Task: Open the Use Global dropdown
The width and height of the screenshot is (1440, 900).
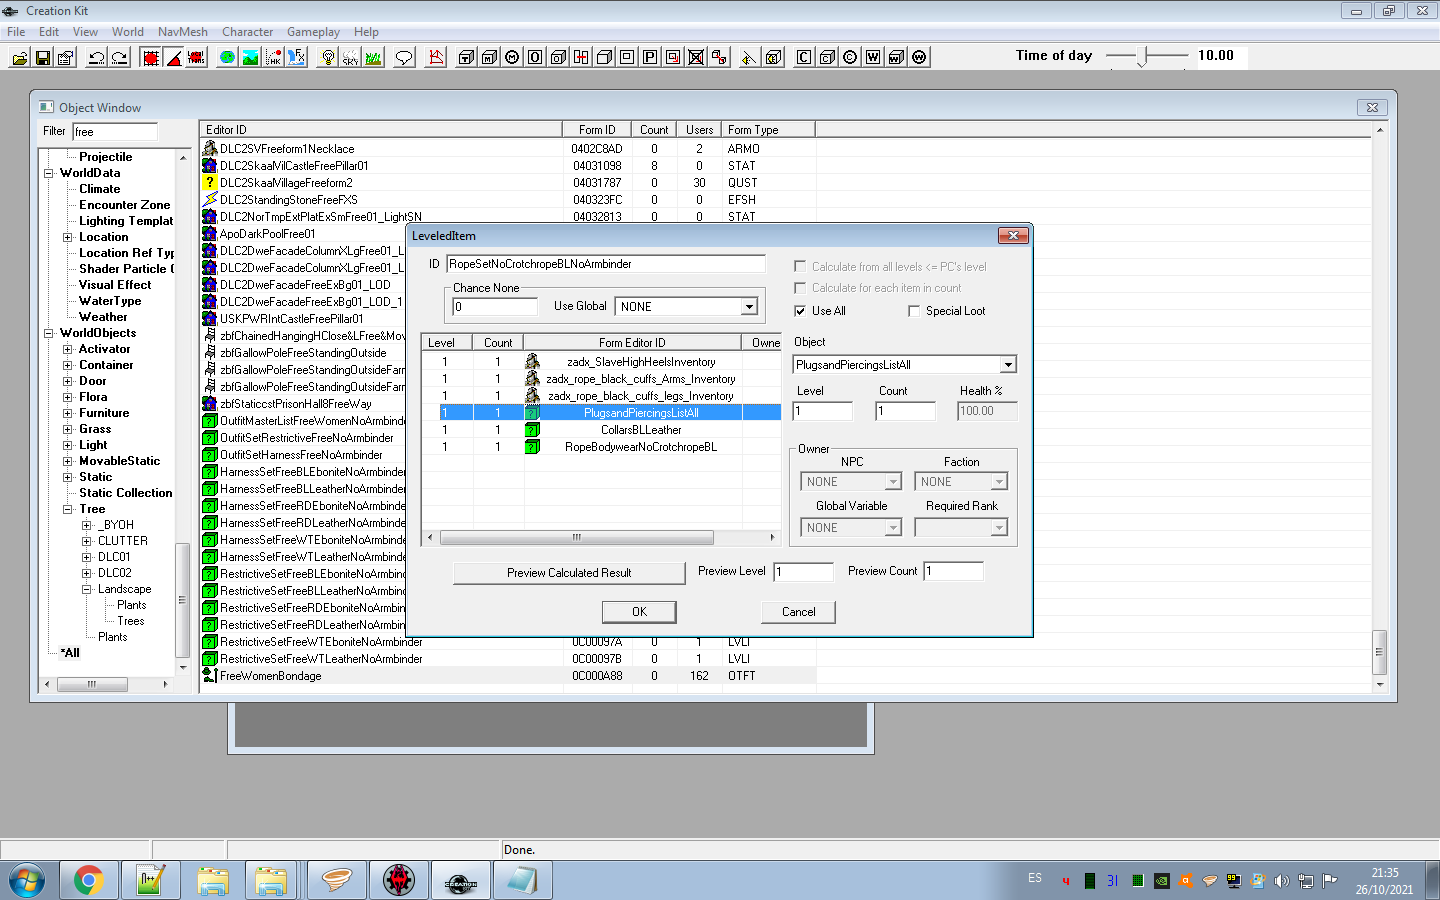Action: (749, 307)
